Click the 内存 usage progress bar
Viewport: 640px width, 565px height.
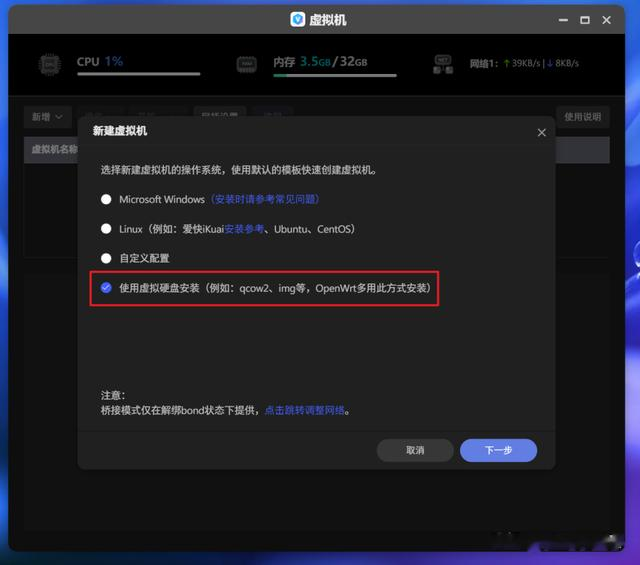click(x=335, y=76)
